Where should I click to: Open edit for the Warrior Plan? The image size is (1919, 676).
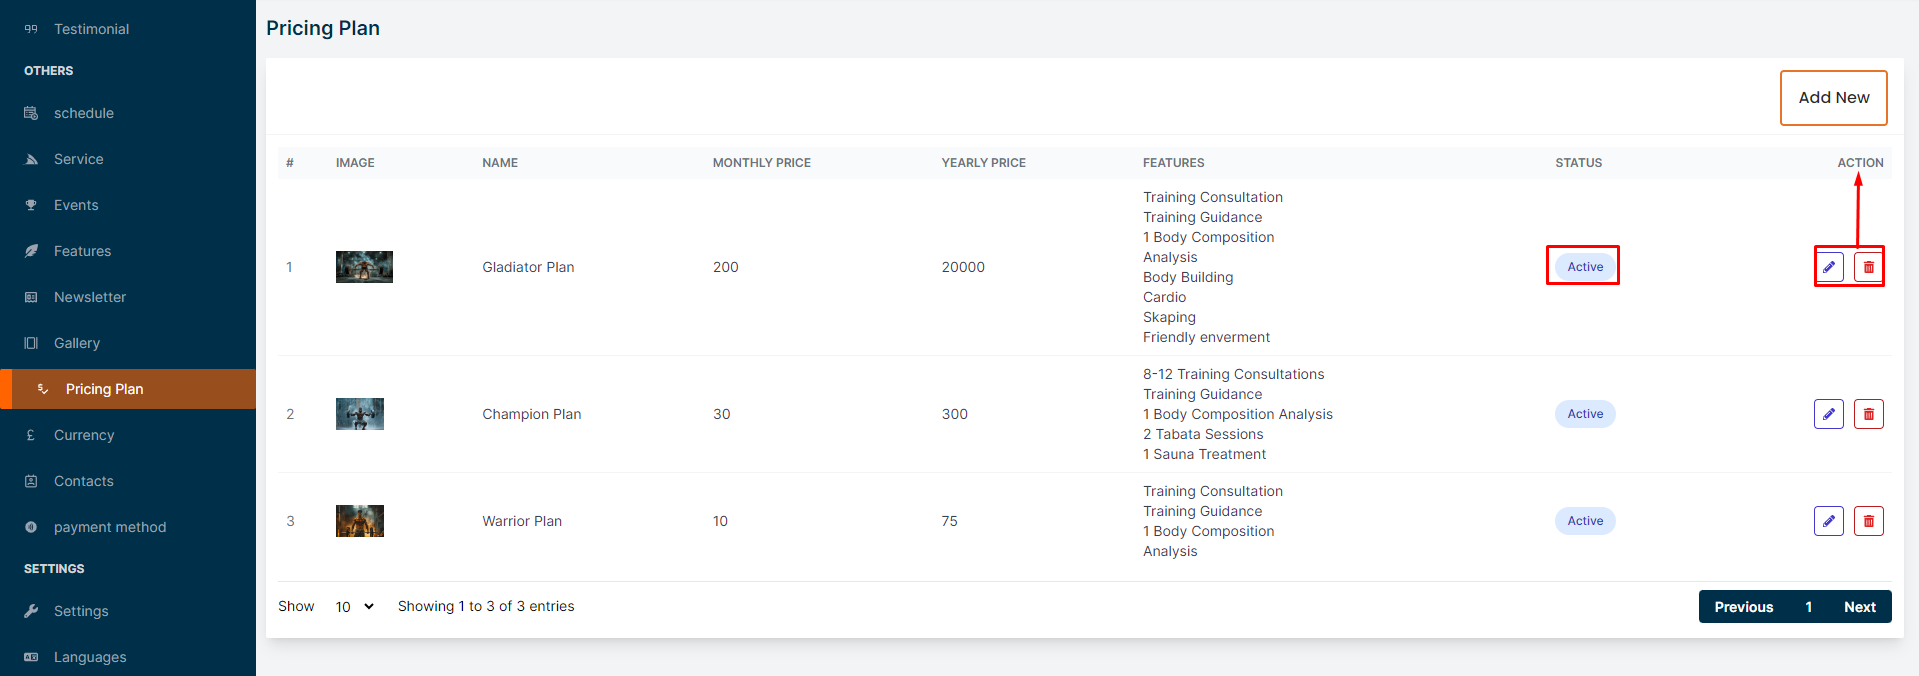point(1828,521)
